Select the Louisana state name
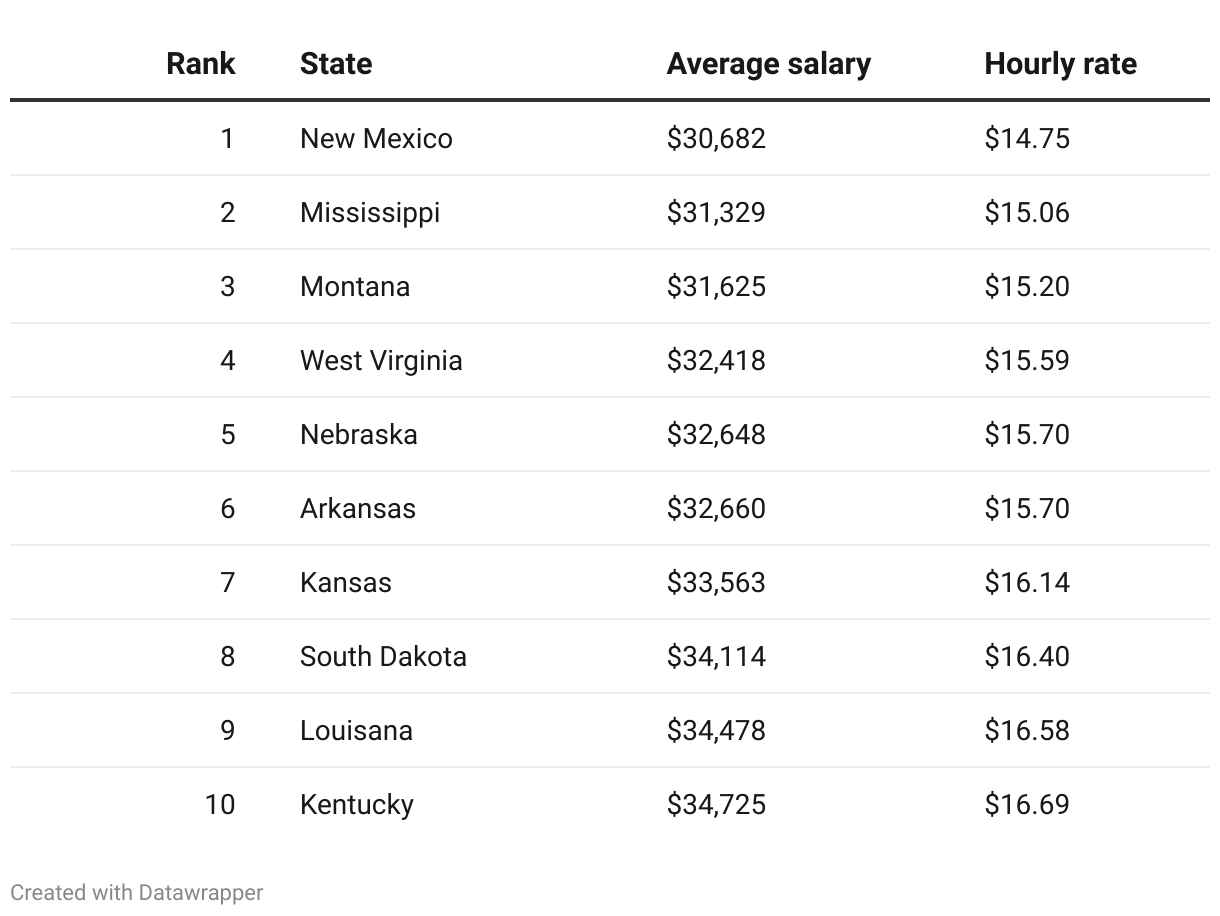Screen dimensions: 1220x916 356,730
